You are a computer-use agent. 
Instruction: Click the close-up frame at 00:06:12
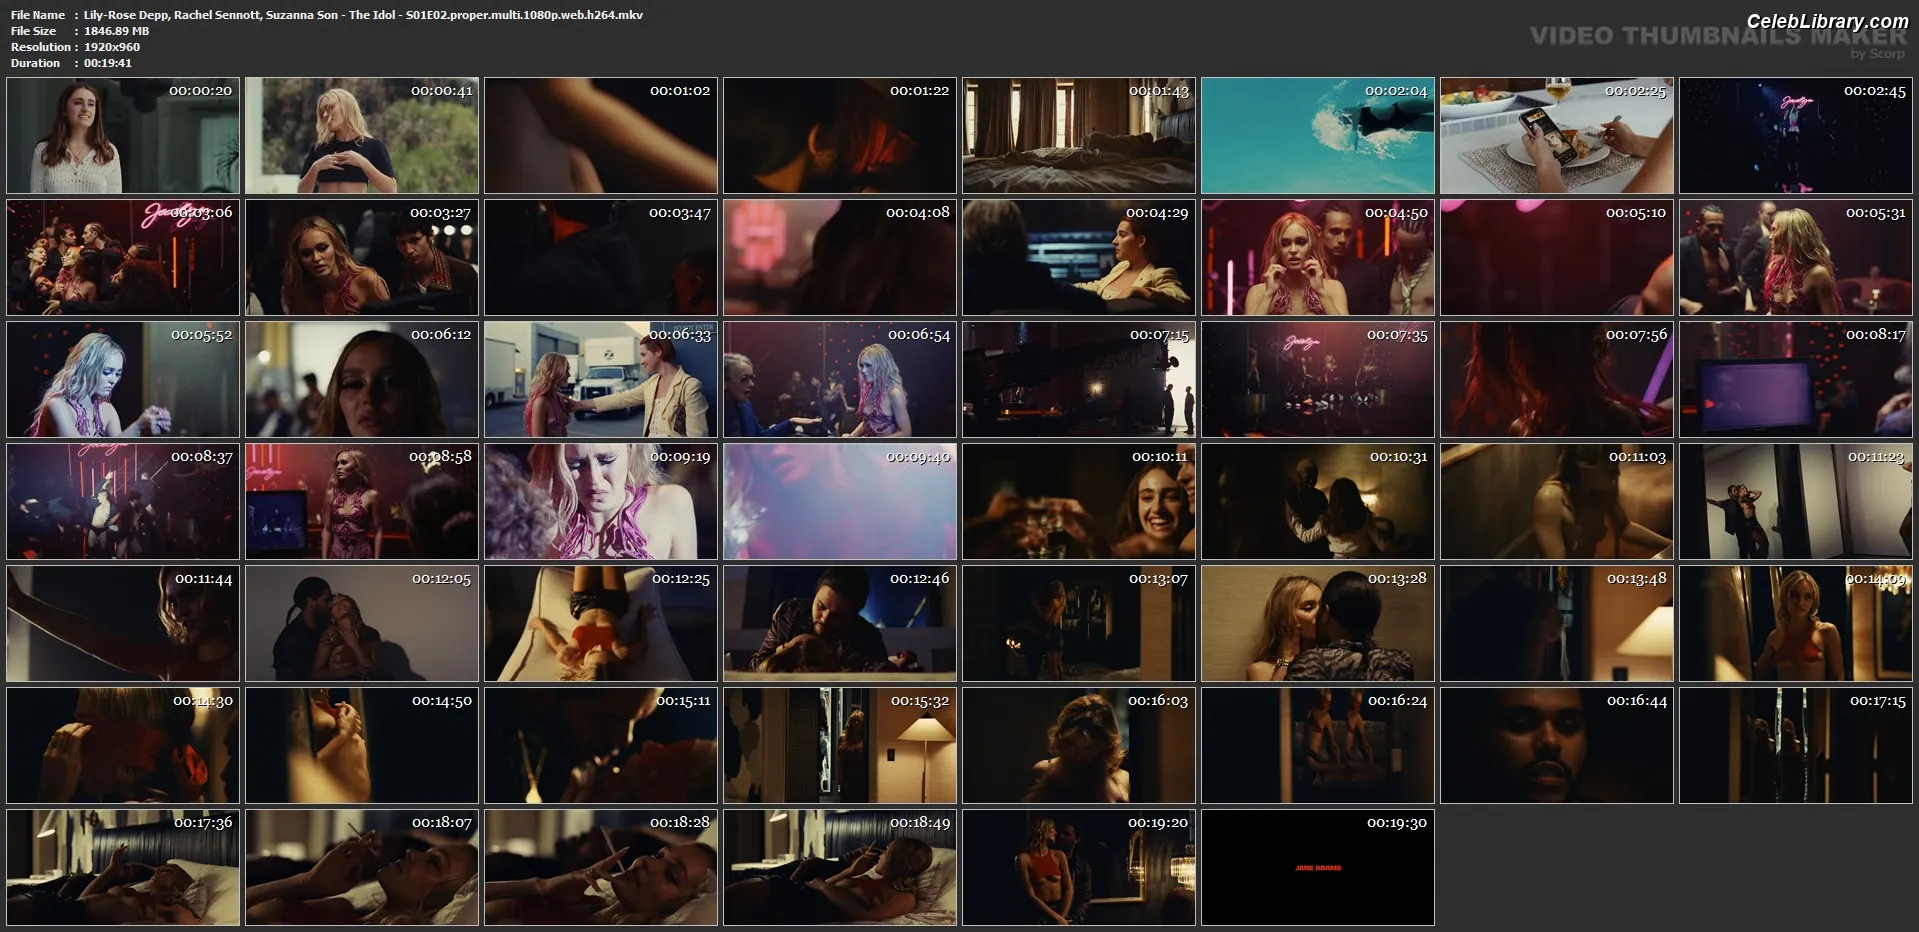click(x=362, y=379)
